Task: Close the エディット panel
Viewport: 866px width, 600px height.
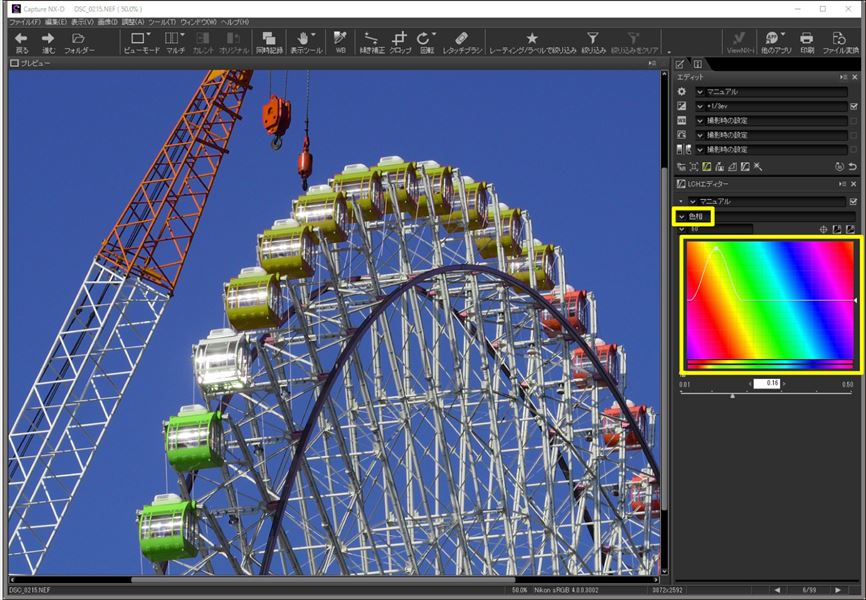Action: [x=854, y=77]
